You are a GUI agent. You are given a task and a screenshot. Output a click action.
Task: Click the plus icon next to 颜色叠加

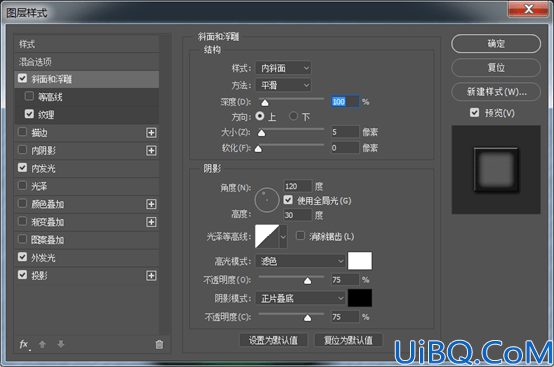point(151,204)
